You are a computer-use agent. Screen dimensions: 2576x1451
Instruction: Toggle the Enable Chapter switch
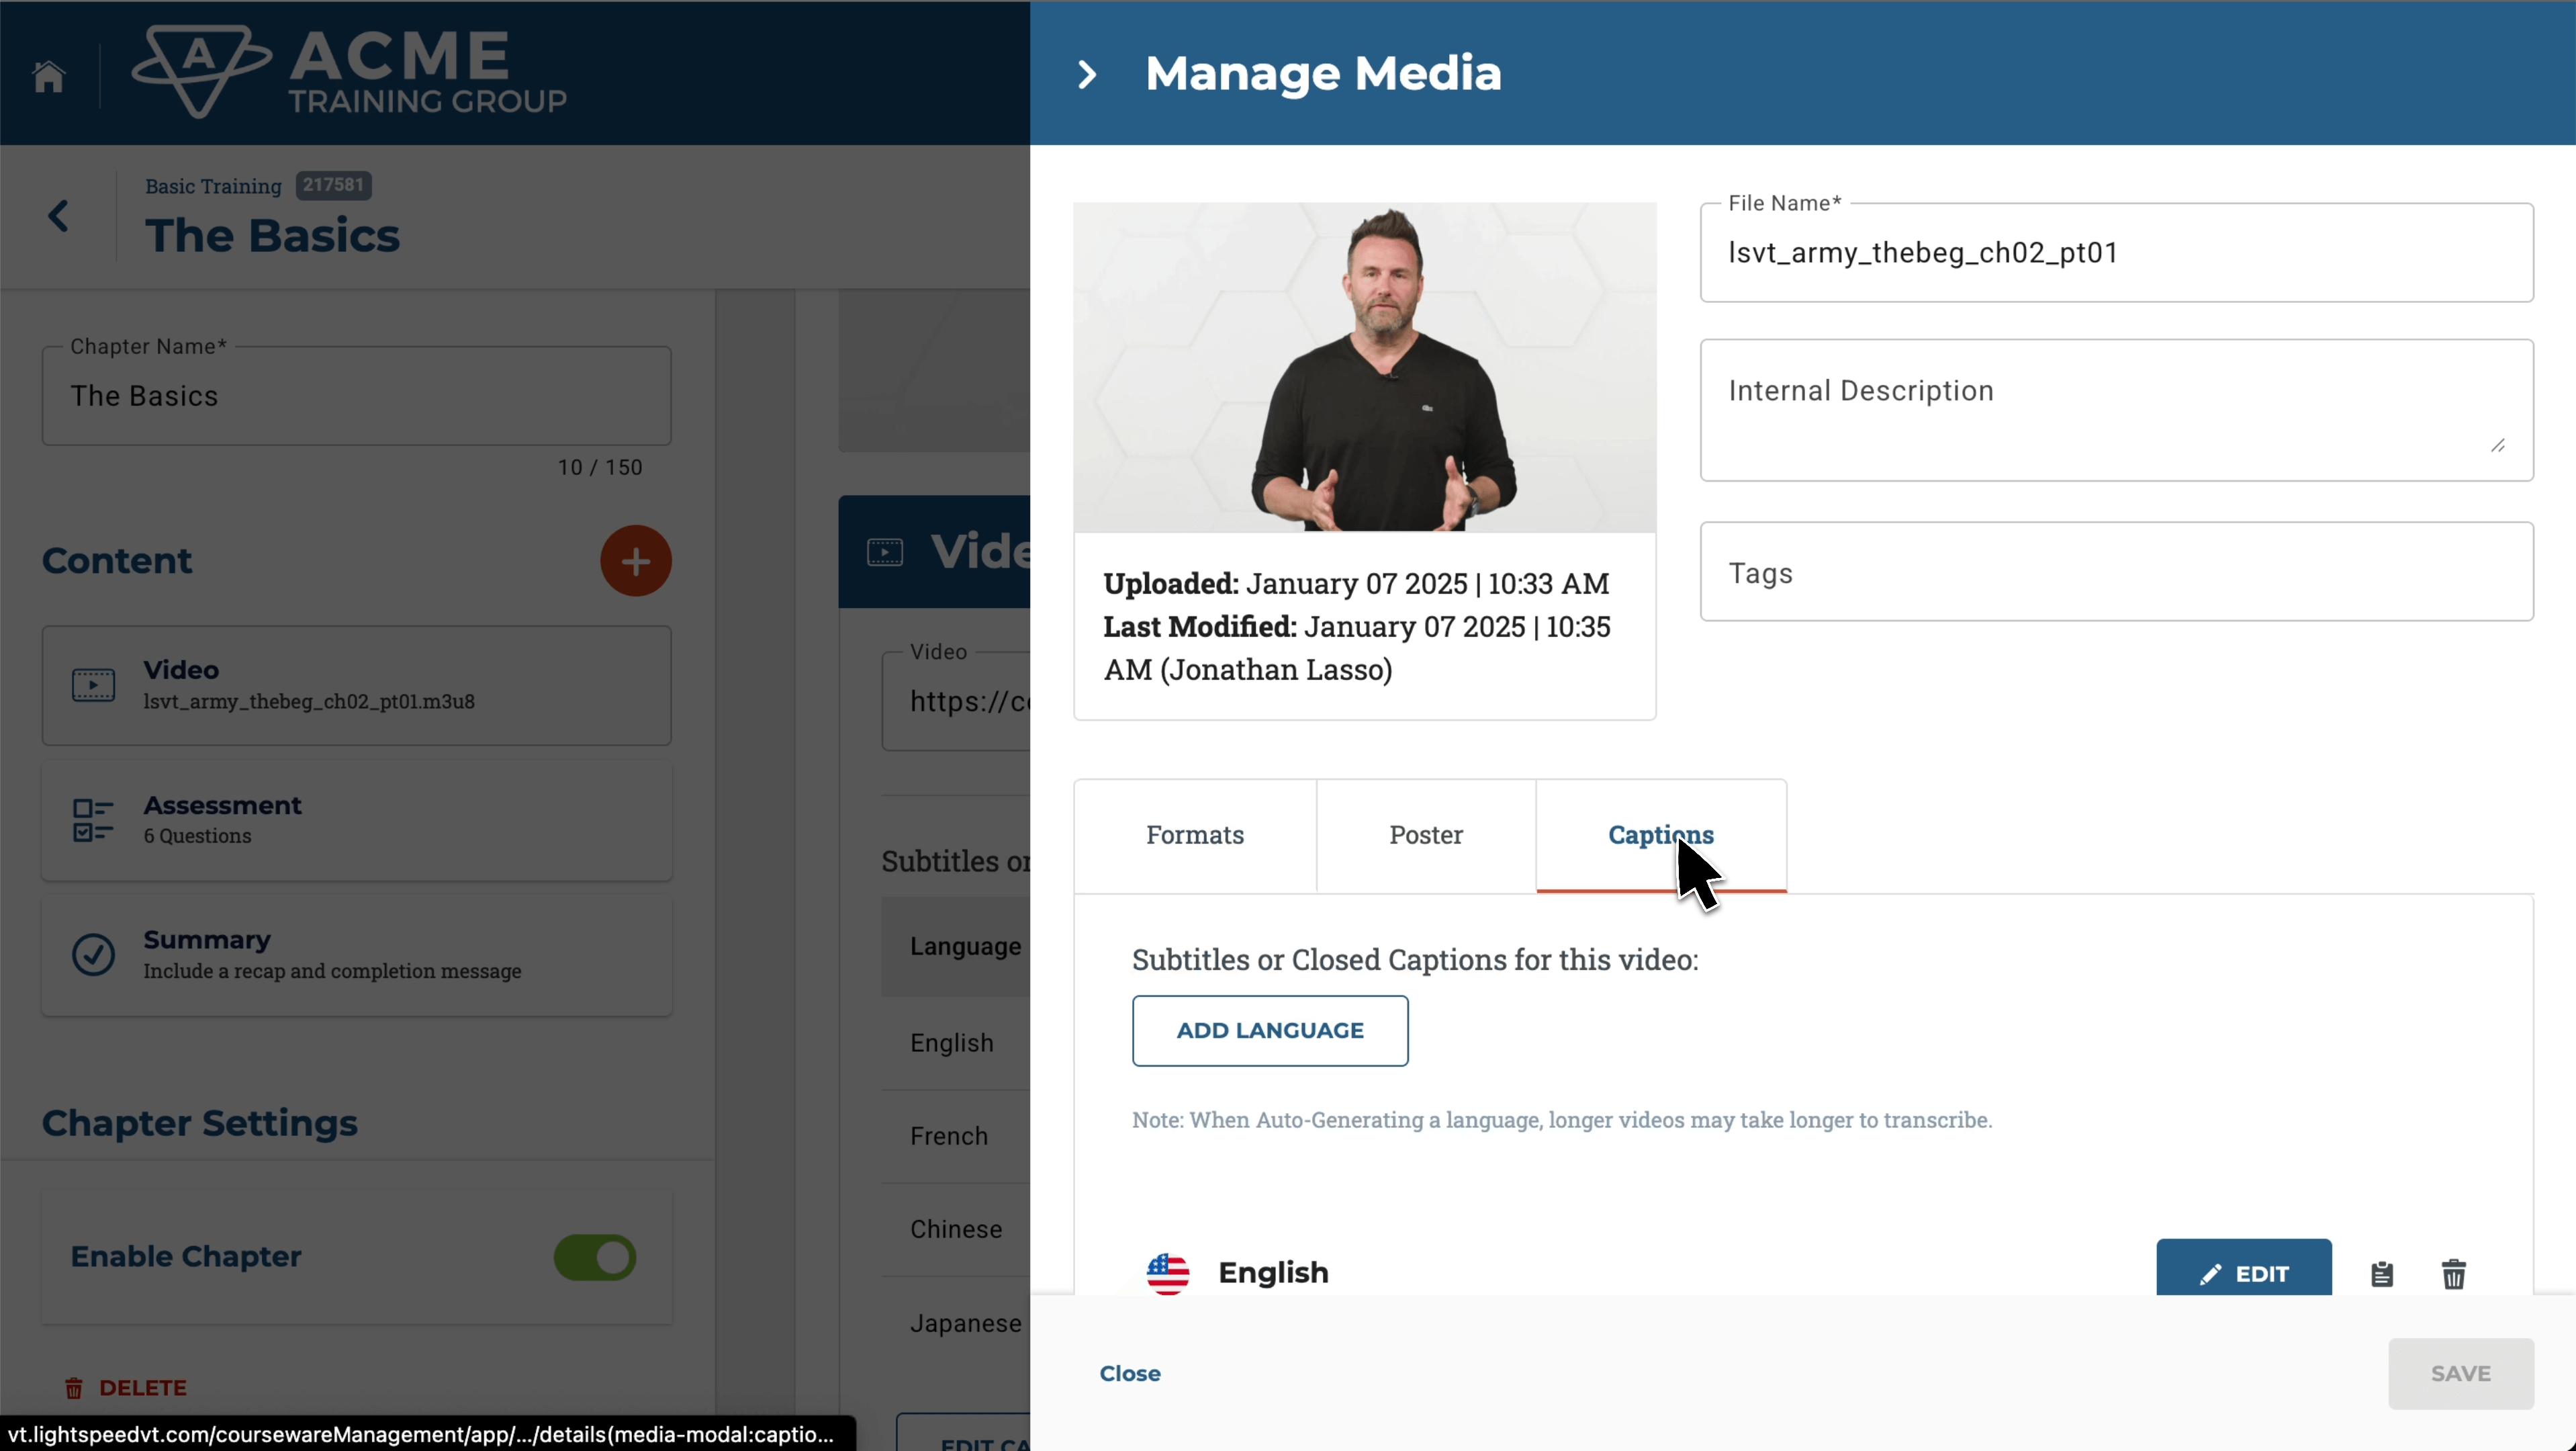[595, 1257]
